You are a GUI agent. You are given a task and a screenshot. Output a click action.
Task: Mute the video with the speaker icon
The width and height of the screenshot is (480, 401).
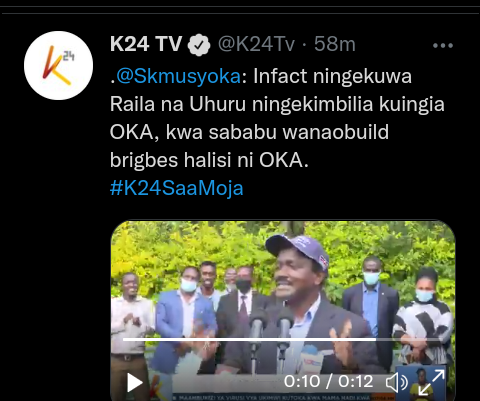397,382
